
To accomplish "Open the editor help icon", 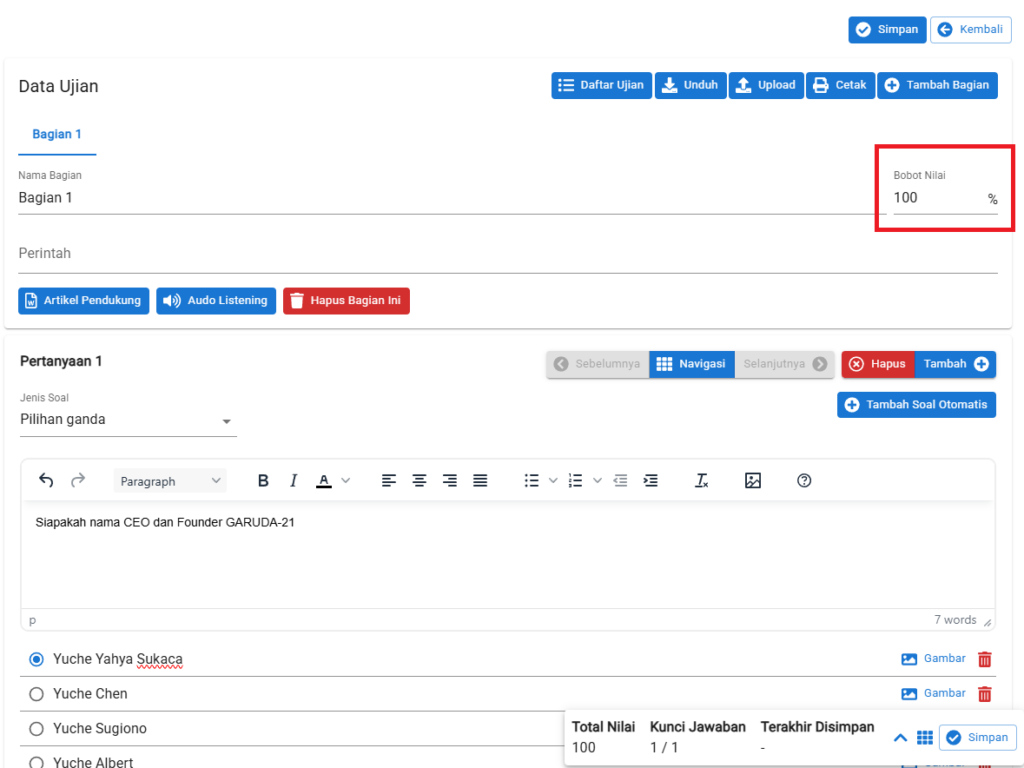I will tap(804, 481).
